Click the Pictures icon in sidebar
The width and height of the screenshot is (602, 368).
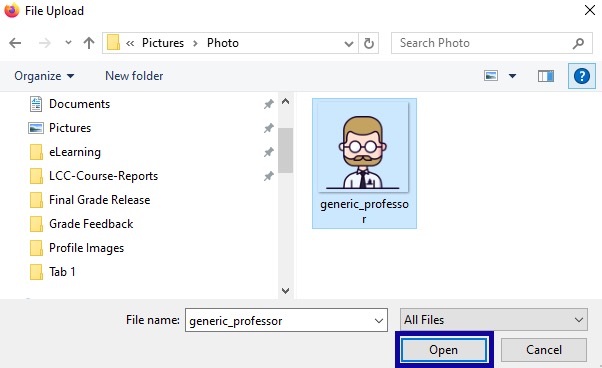coord(36,128)
